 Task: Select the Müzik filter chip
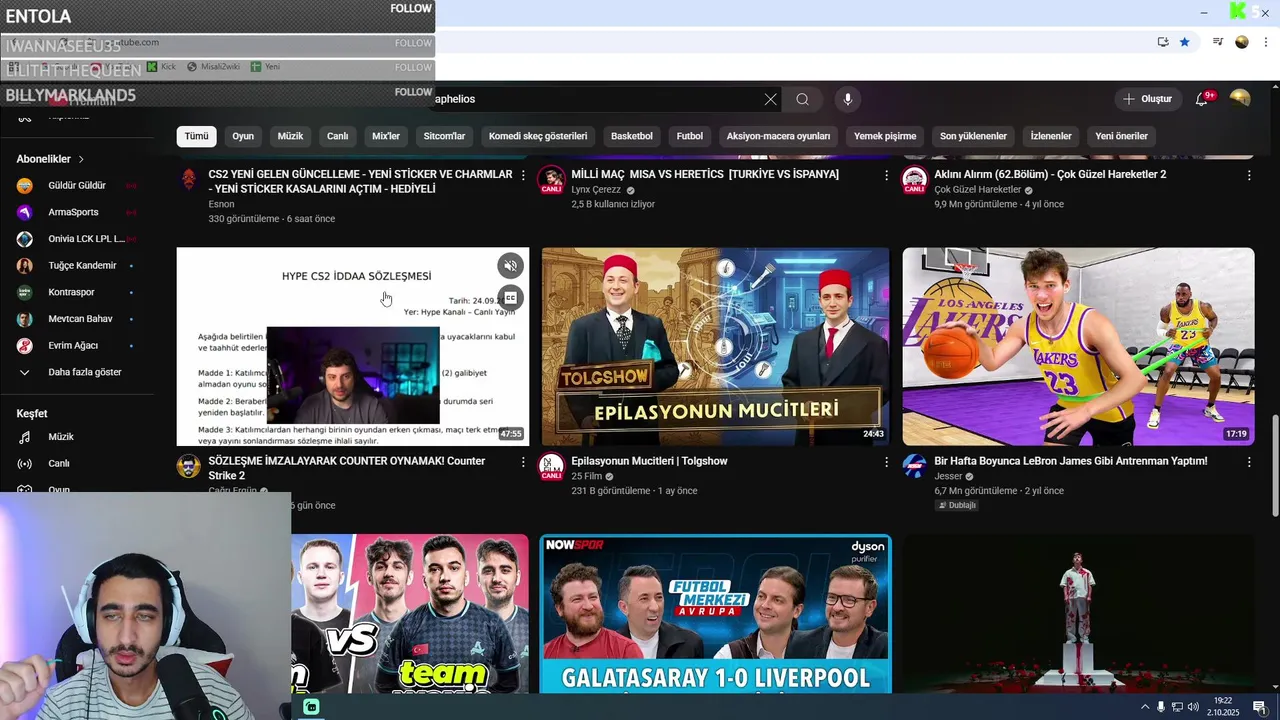(290, 136)
